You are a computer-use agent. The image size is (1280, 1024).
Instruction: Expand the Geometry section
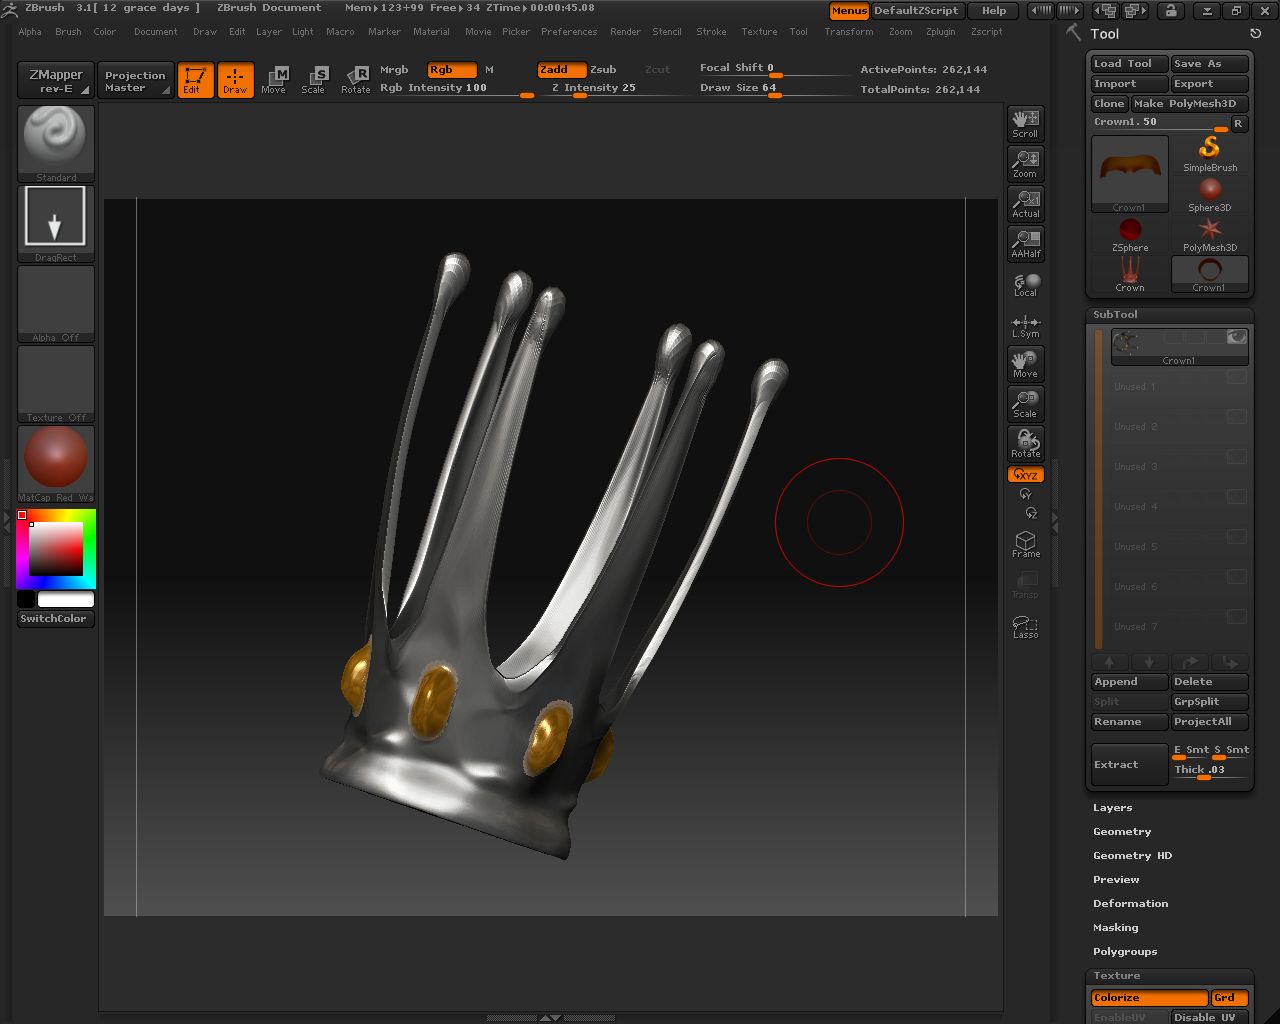pyautogui.click(x=1122, y=832)
